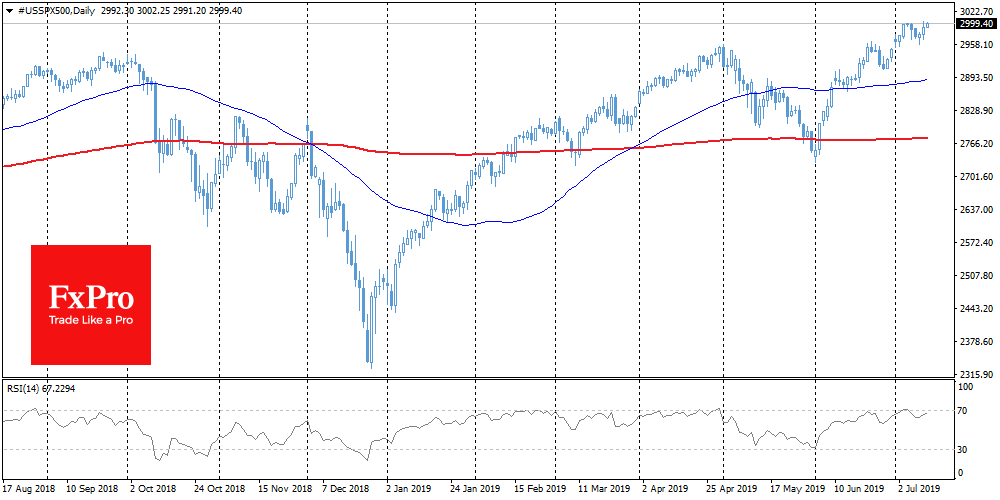The height and width of the screenshot is (500, 1000).
Task: Select the 7 Dec 2018 date marker
Action: click(343, 488)
